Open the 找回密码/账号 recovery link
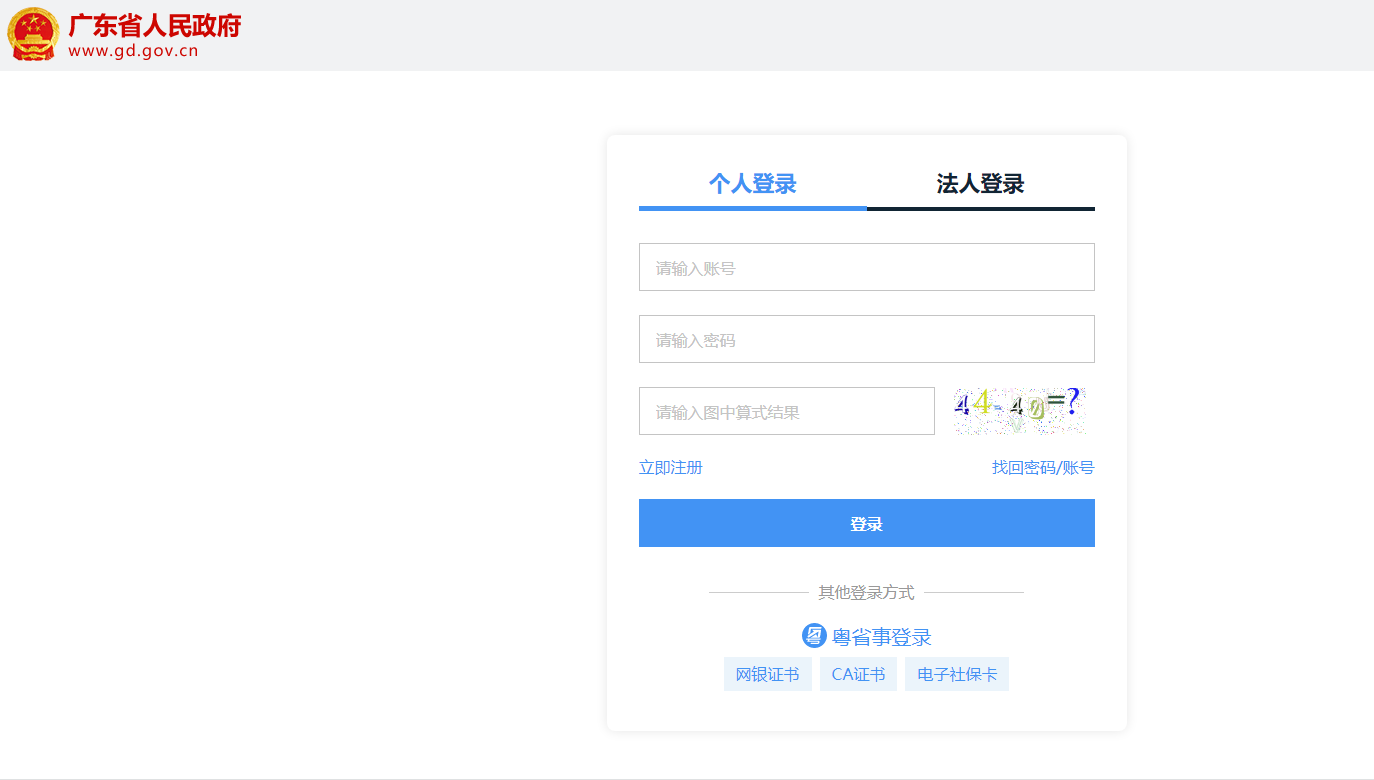Viewport: 1374px width, 780px height. click(1042, 468)
